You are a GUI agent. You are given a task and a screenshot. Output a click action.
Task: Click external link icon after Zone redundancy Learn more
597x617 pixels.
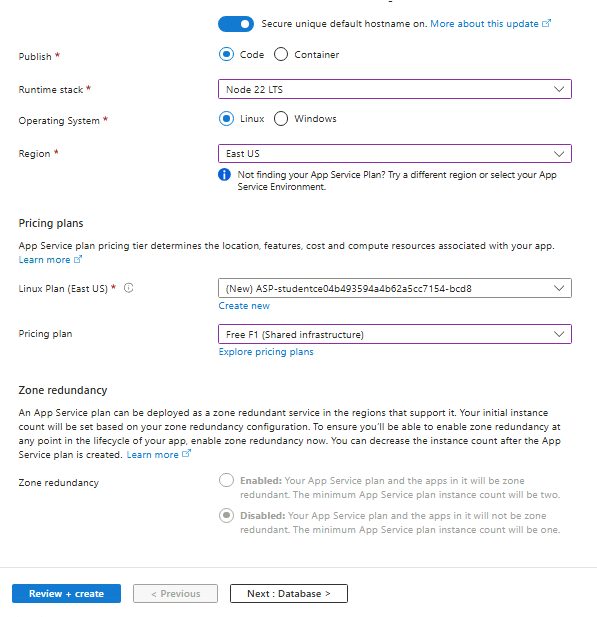coord(187,454)
